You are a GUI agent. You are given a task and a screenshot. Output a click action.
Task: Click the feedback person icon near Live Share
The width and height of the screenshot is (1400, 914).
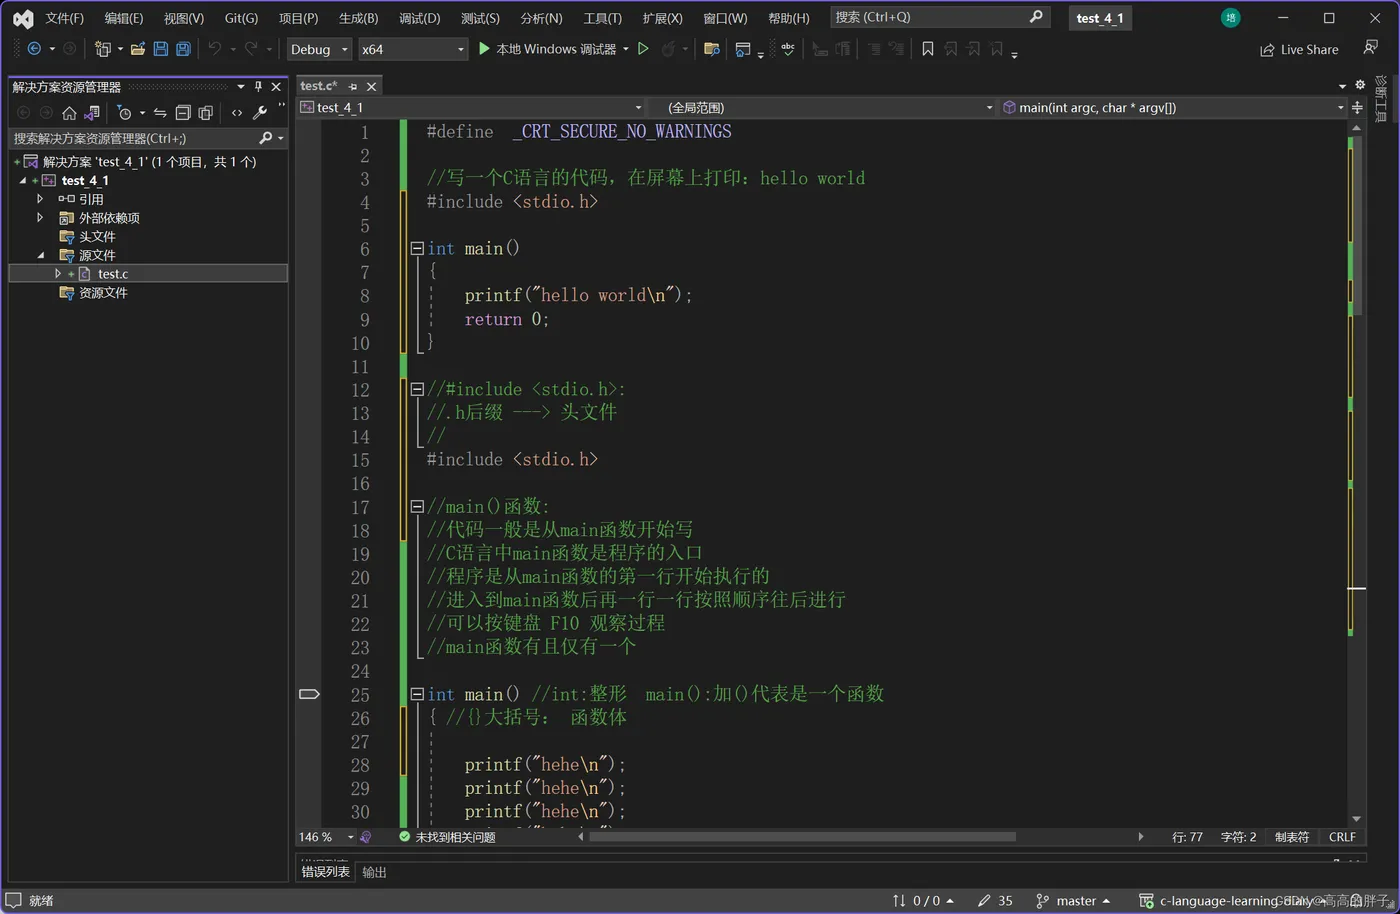point(1371,48)
